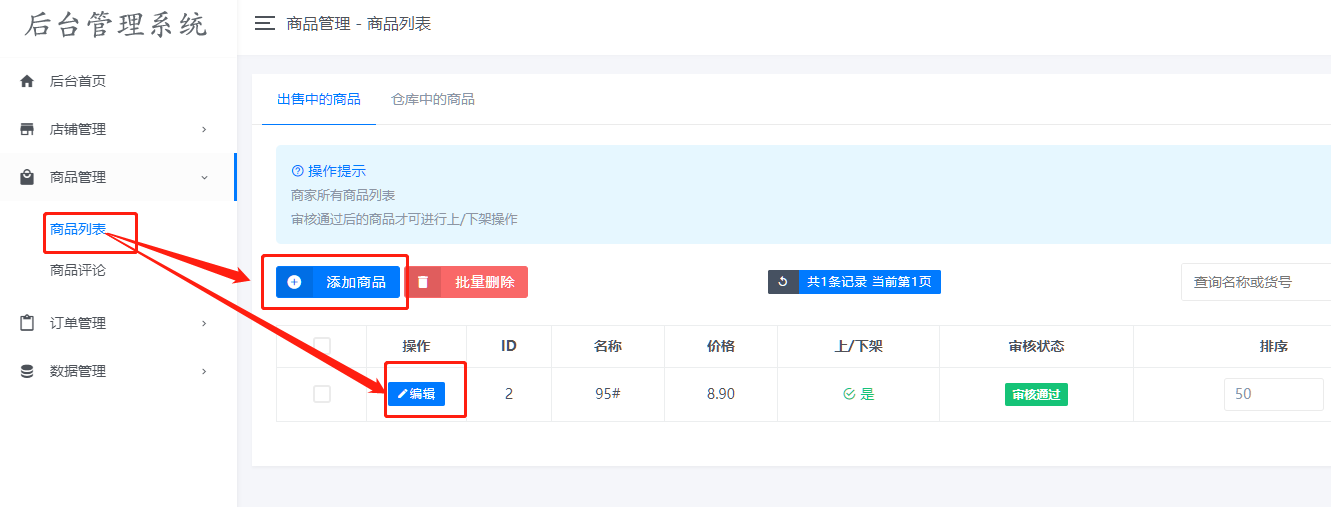
Task: Click the 编辑 button for product 95#
Action: 416,394
